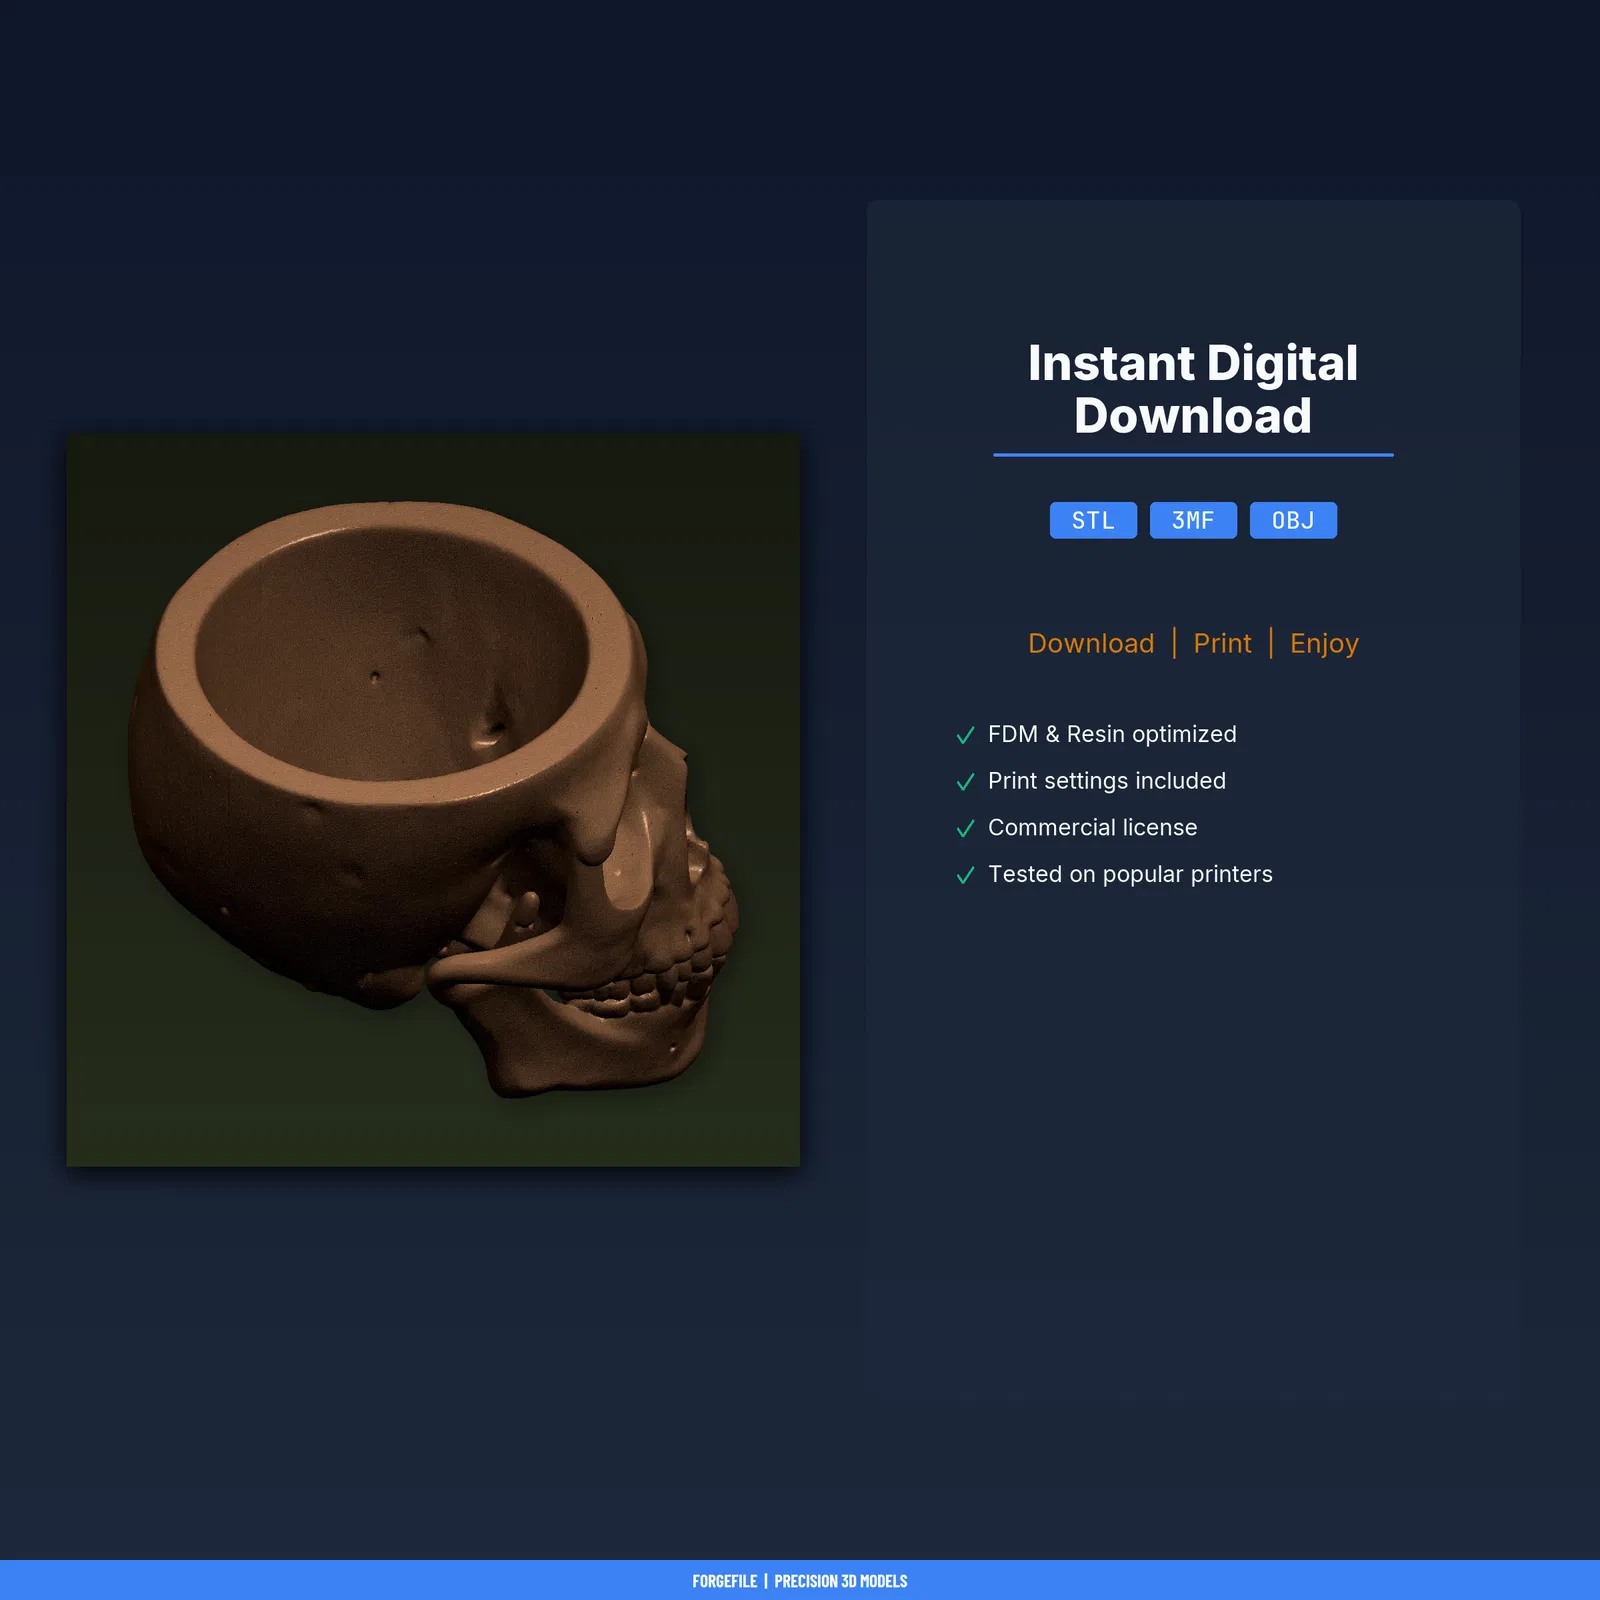Image resolution: width=1600 pixels, height=1600 pixels.
Task: Click the orange 'Download' step text
Action: tap(1091, 643)
